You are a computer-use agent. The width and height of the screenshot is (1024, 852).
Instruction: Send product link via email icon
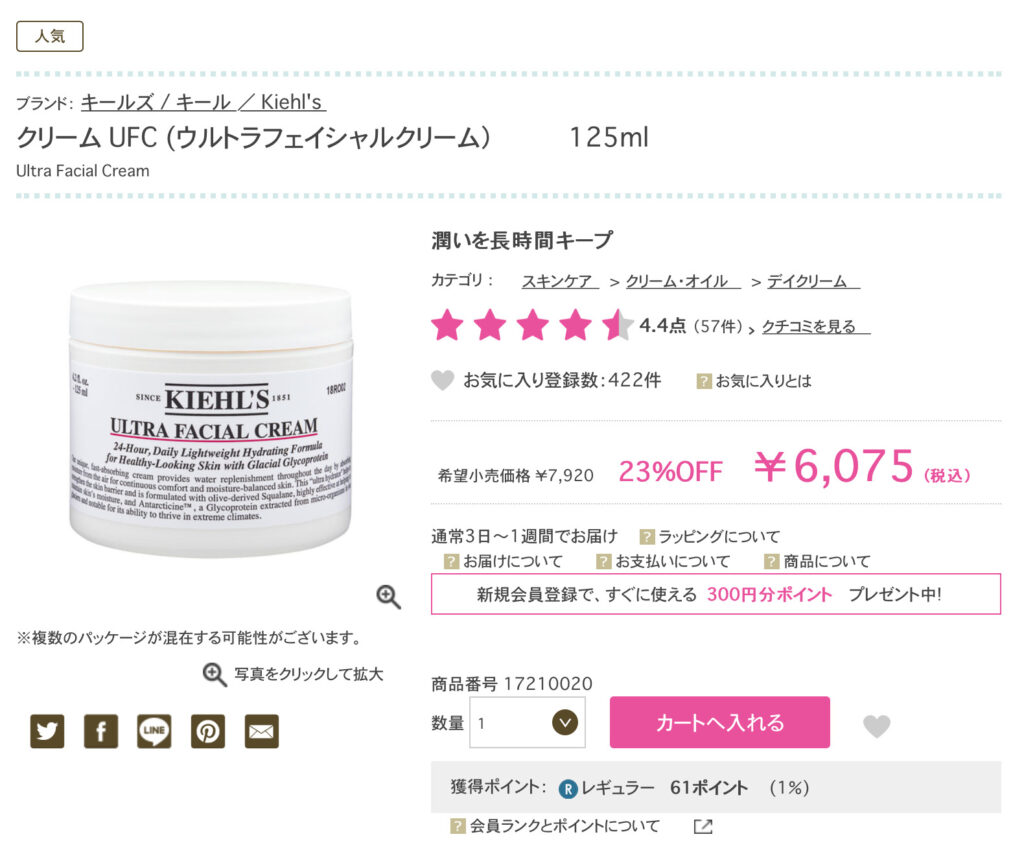tap(261, 731)
